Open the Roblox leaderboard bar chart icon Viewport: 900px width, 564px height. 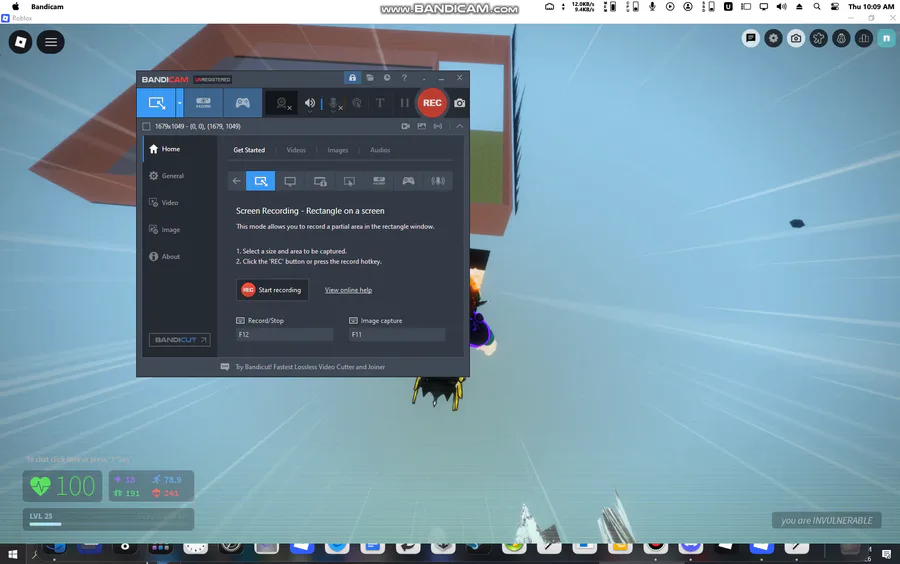pos(864,38)
